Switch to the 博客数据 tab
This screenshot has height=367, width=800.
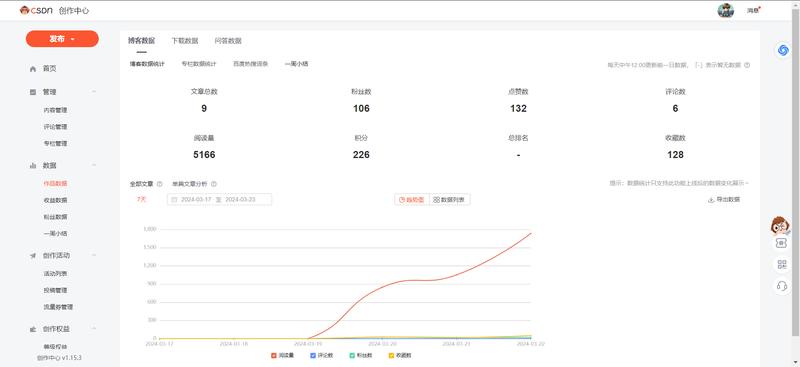click(x=141, y=41)
